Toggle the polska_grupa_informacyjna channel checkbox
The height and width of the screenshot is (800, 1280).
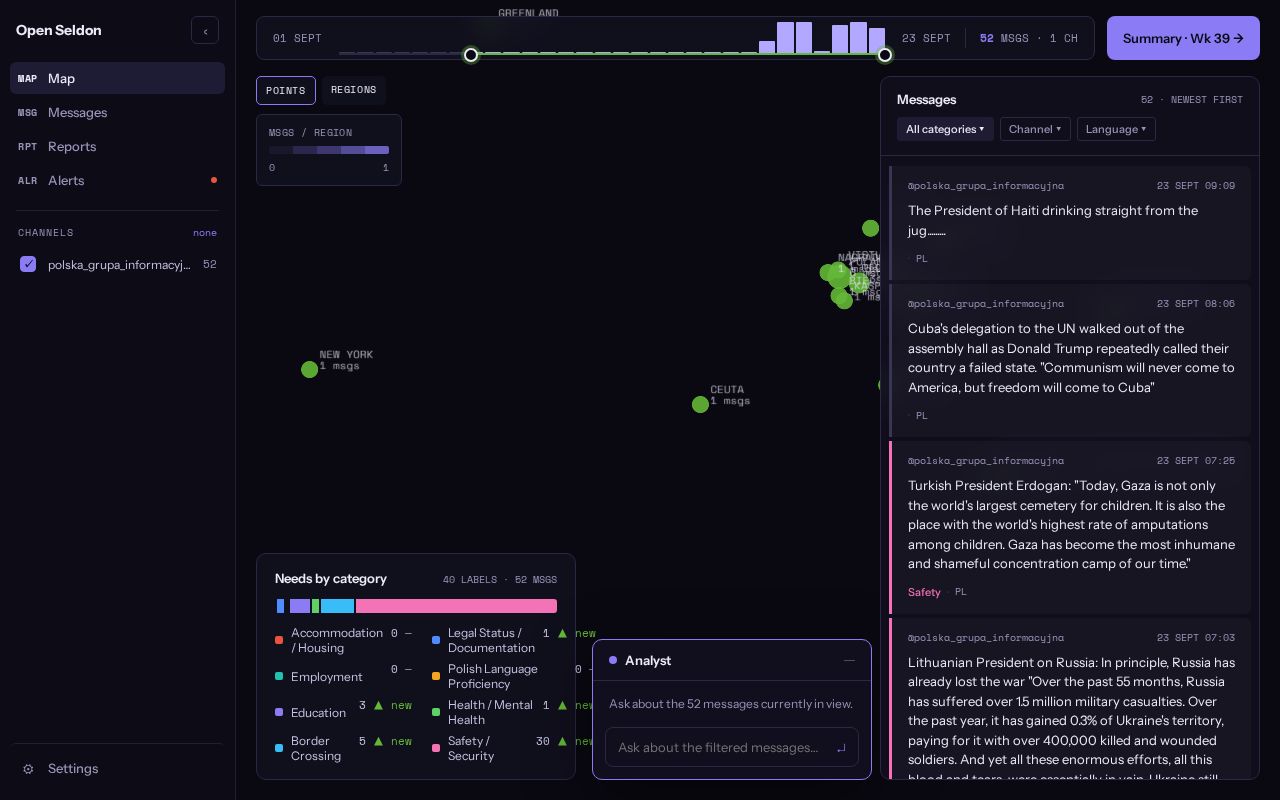28,264
